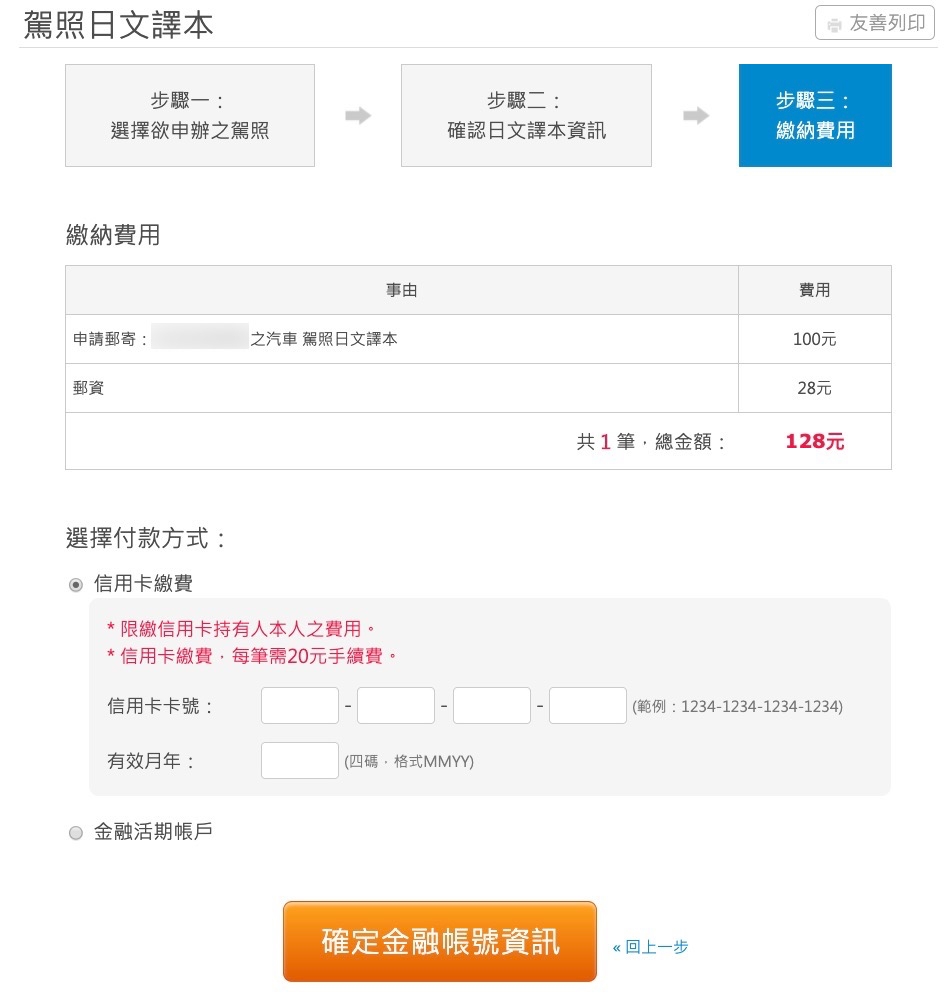Click the 回上一步 link
The width and height of the screenshot is (950, 1004).
coord(651,947)
